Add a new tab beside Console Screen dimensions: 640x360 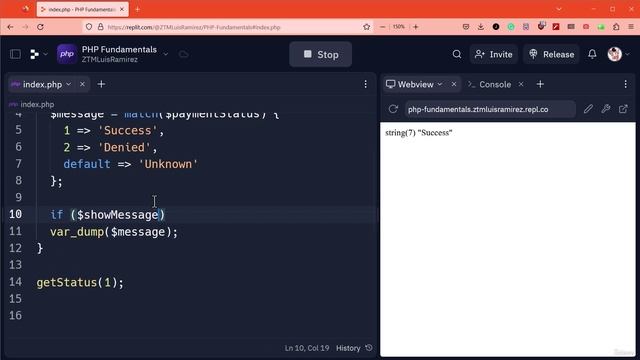point(540,84)
